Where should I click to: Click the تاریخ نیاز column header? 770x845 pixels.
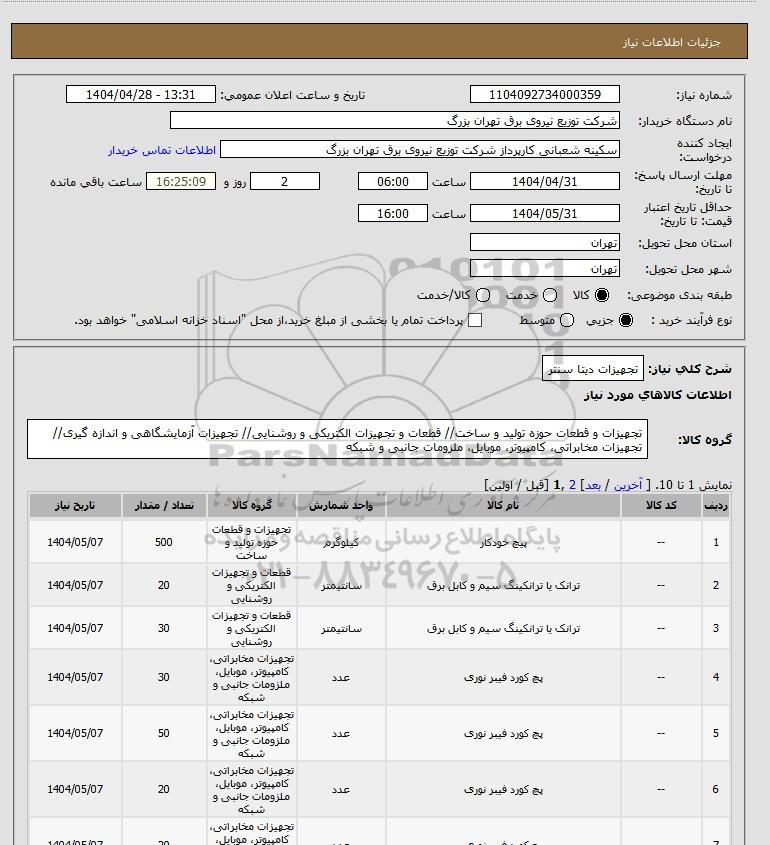tap(75, 505)
